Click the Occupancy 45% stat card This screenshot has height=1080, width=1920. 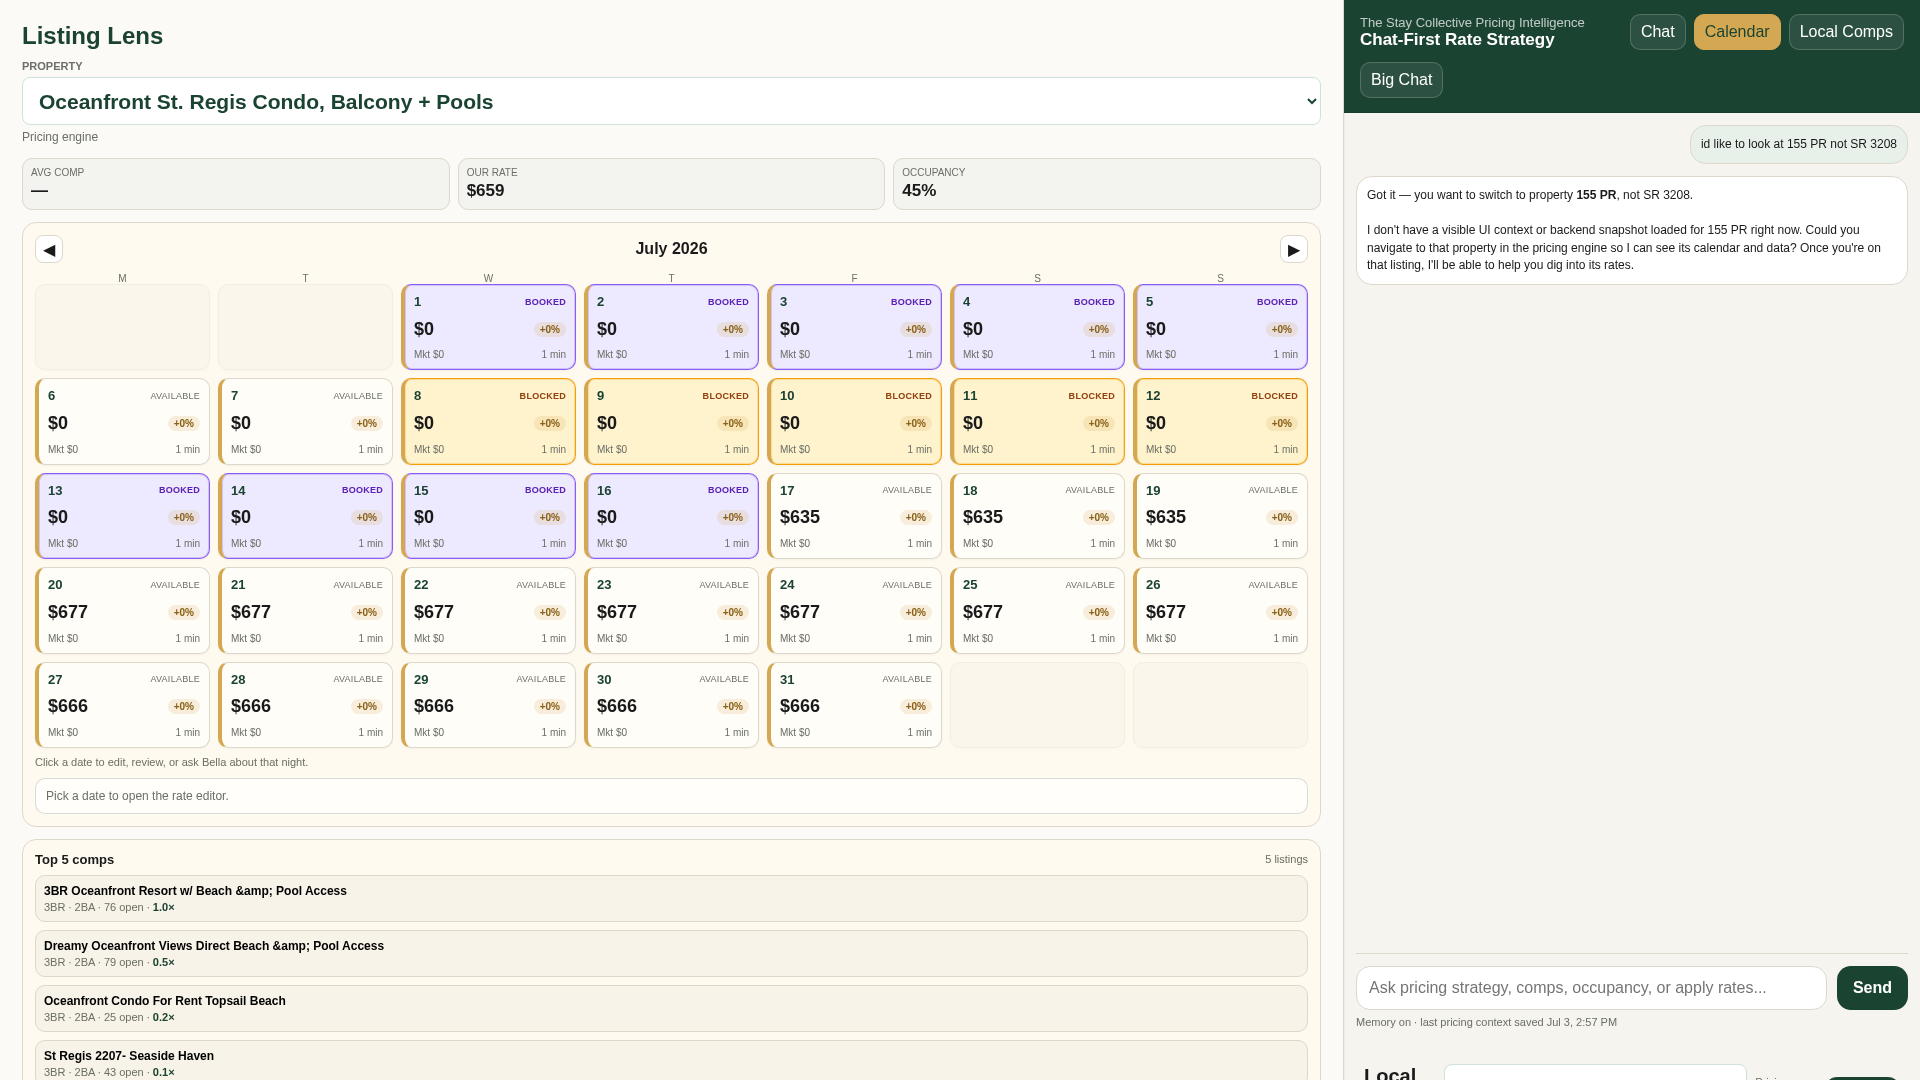point(1106,184)
